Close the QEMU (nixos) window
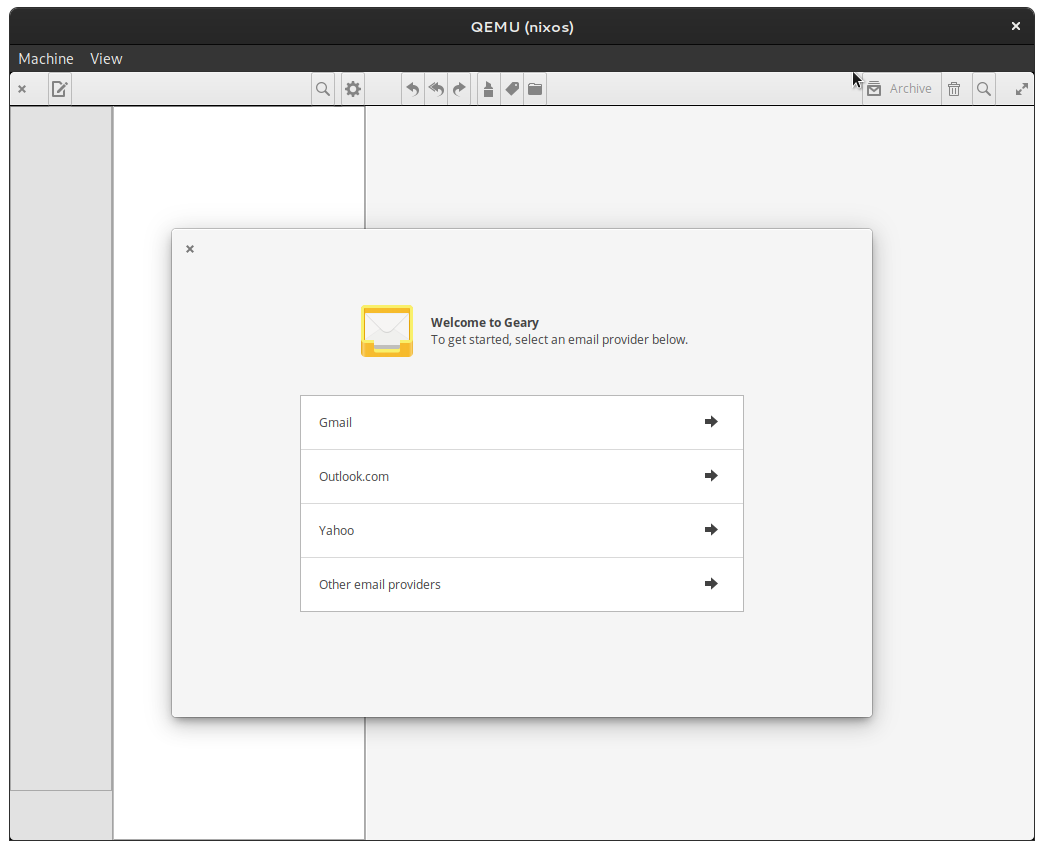This screenshot has width=1044, height=850. [x=1015, y=26]
